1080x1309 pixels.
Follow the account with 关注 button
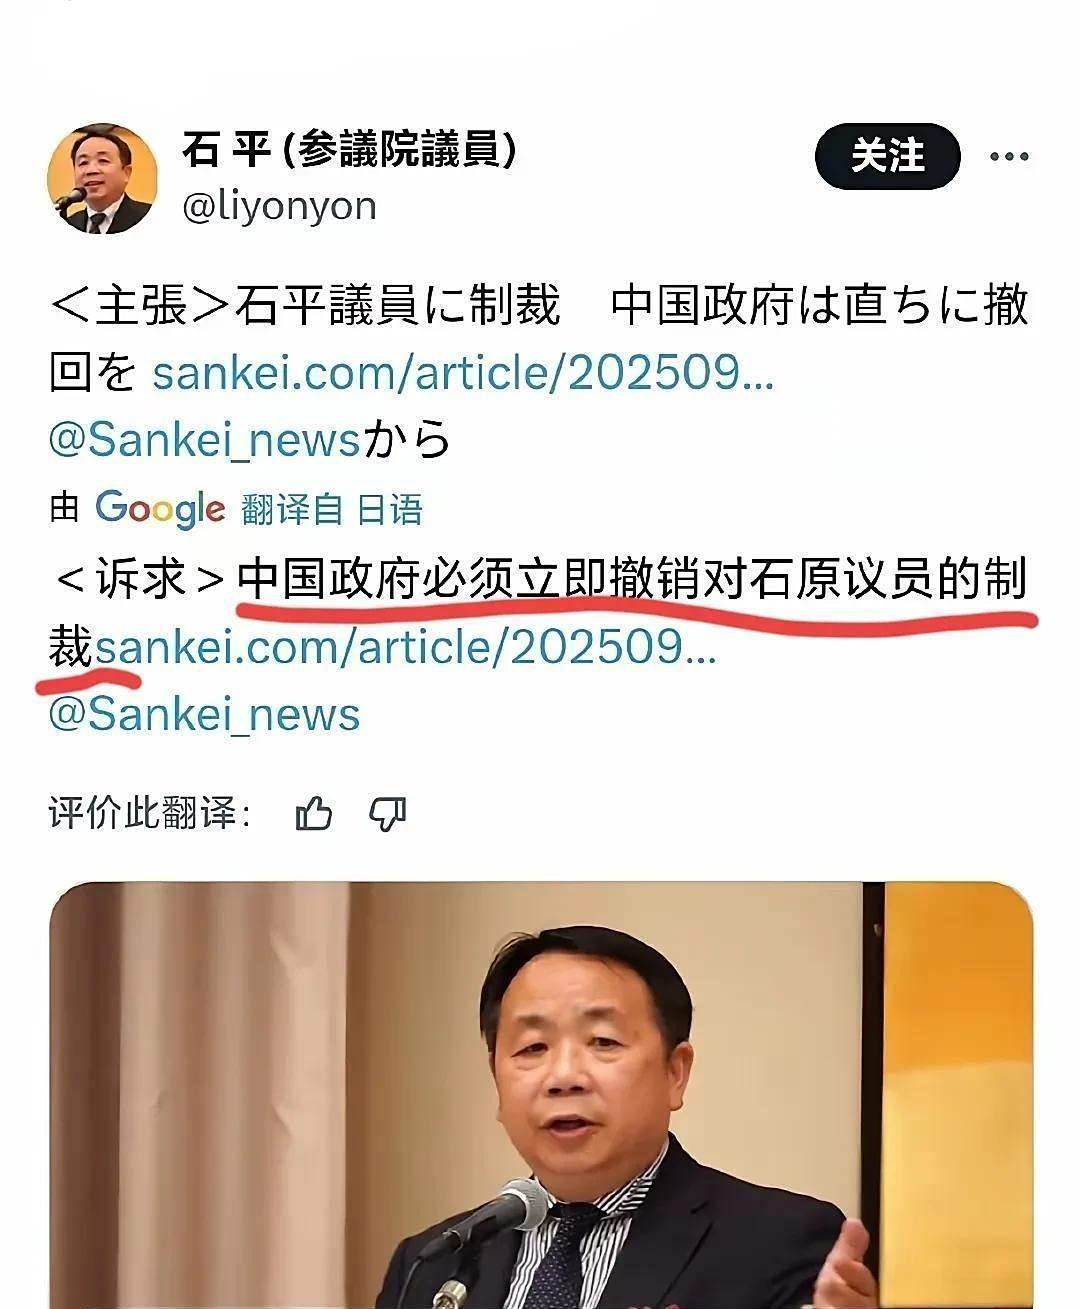[888, 156]
